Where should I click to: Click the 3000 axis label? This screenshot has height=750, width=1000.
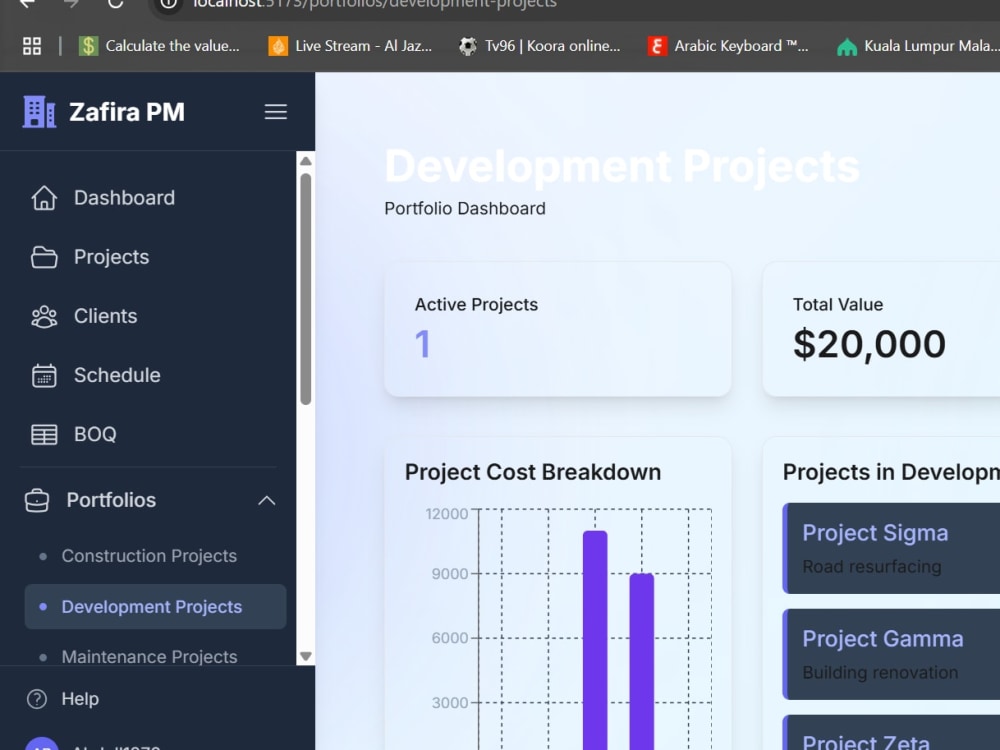(450, 703)
